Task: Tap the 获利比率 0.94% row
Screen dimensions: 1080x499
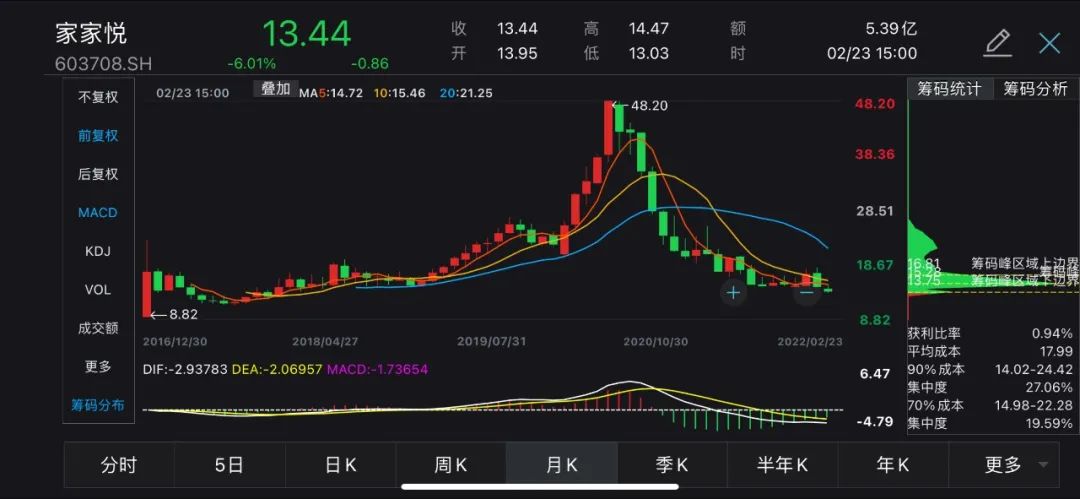Action: [x=990, y=334]
